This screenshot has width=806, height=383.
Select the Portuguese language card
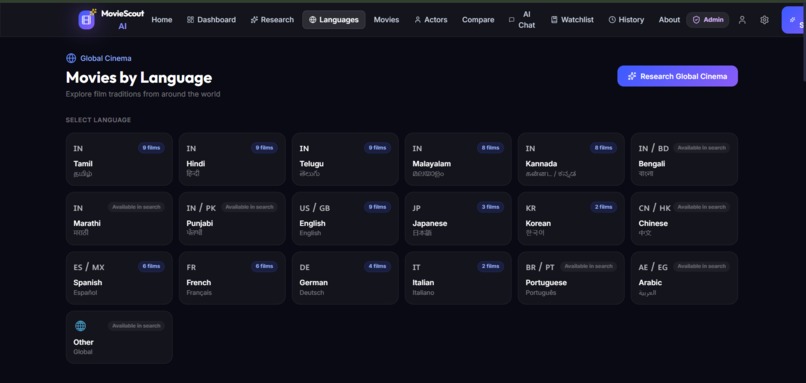click(x=571, y=278)
